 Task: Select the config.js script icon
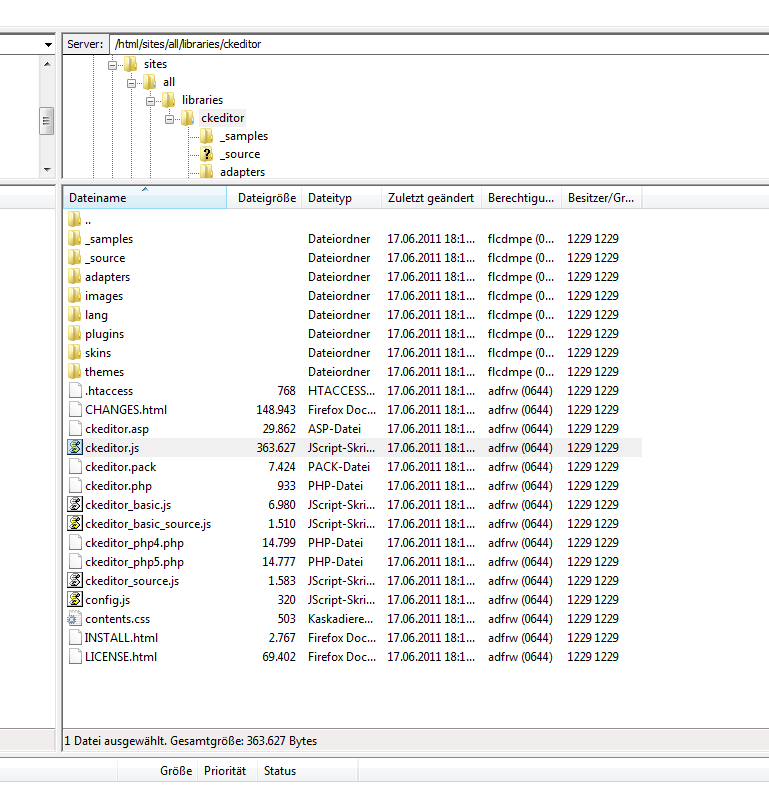74,600
